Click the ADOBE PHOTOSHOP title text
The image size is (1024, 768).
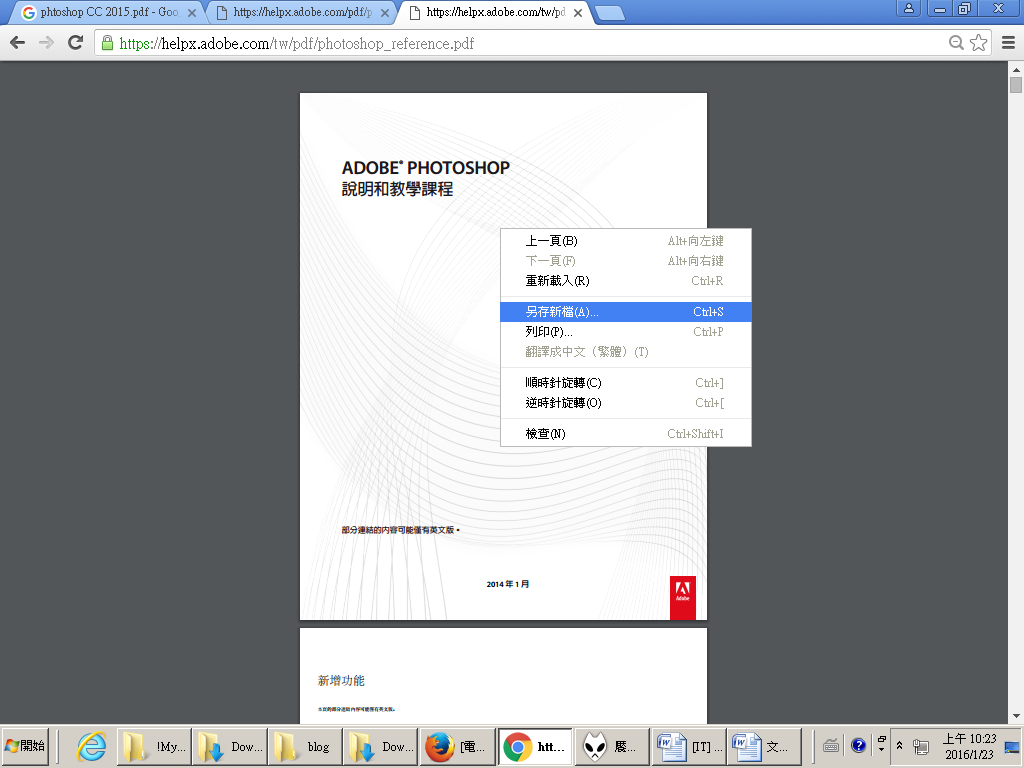click(x=426, y=168)
